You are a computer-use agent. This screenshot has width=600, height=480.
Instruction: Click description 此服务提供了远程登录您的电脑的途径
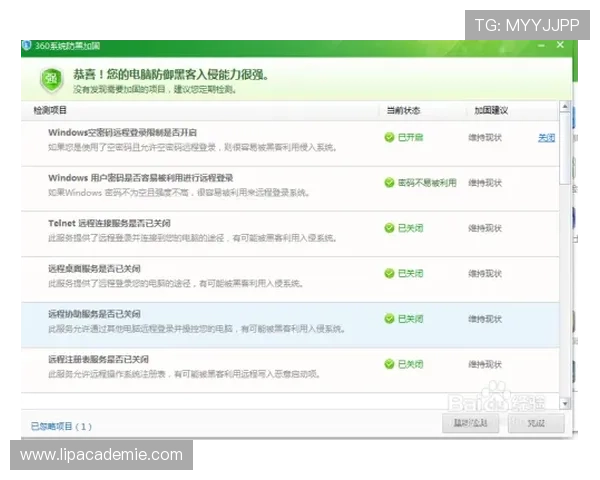[x=176, y=283]
